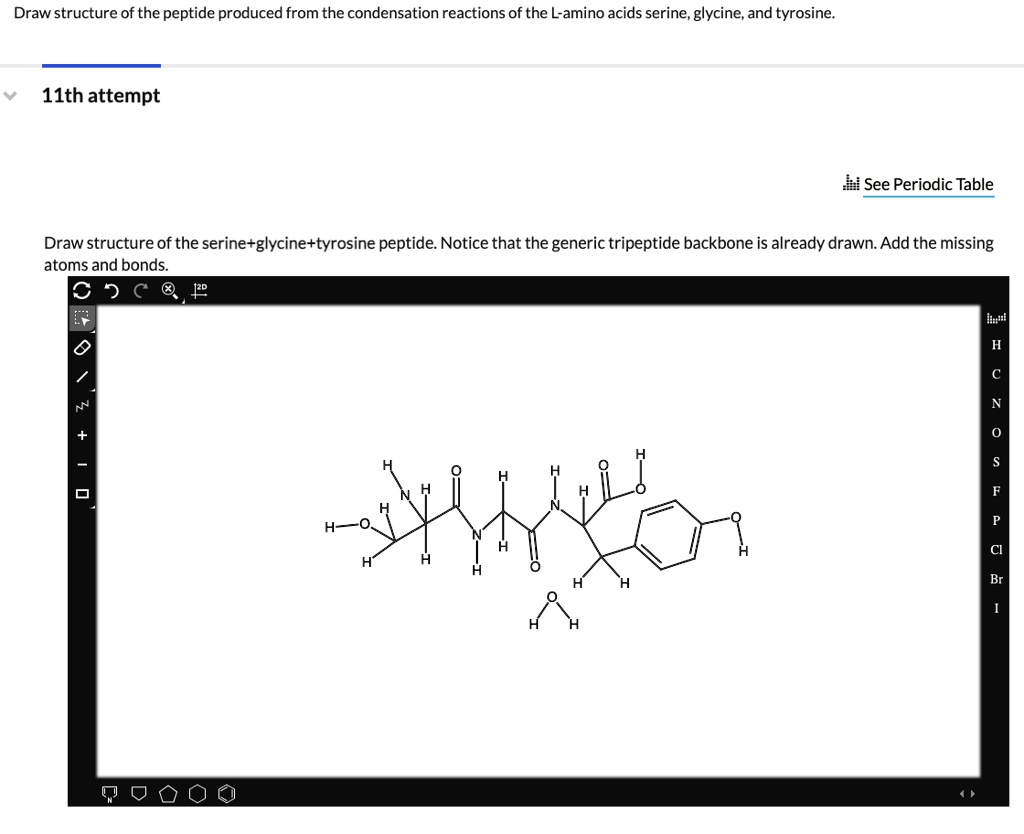Toggle the zoom-out magnifier control
Image resolution: width=1024 pixels, height=834 pixels.
(x=168, y=290)
